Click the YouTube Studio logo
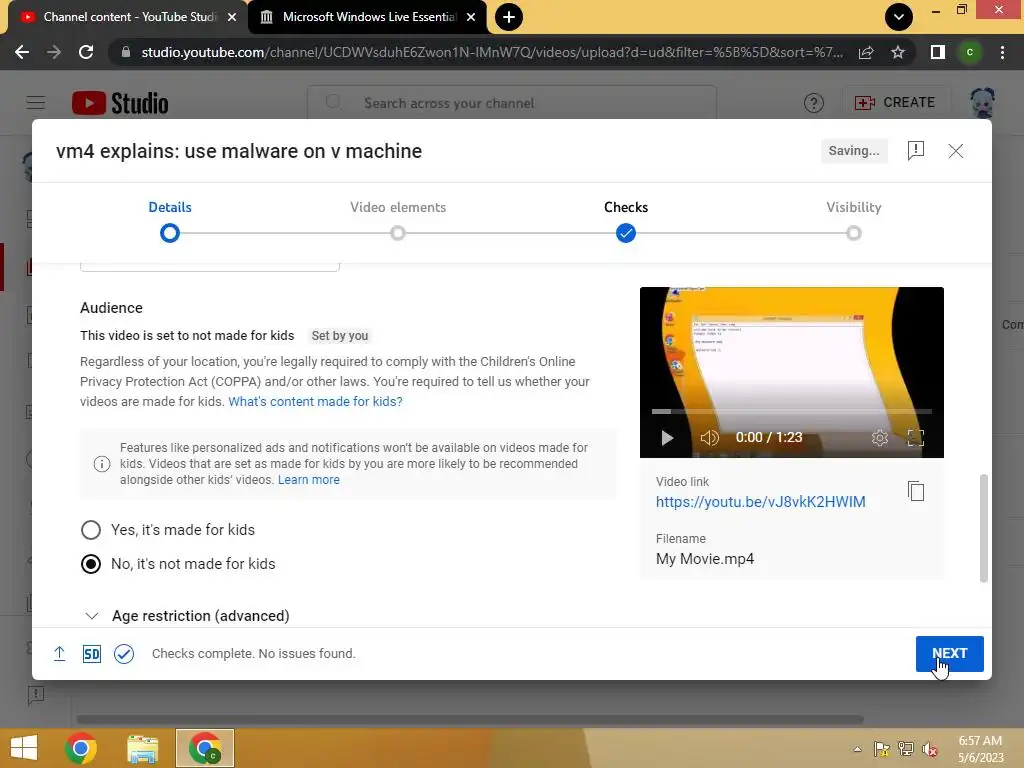Viewport: 1024px width, 768px height. tap(120, 103)
